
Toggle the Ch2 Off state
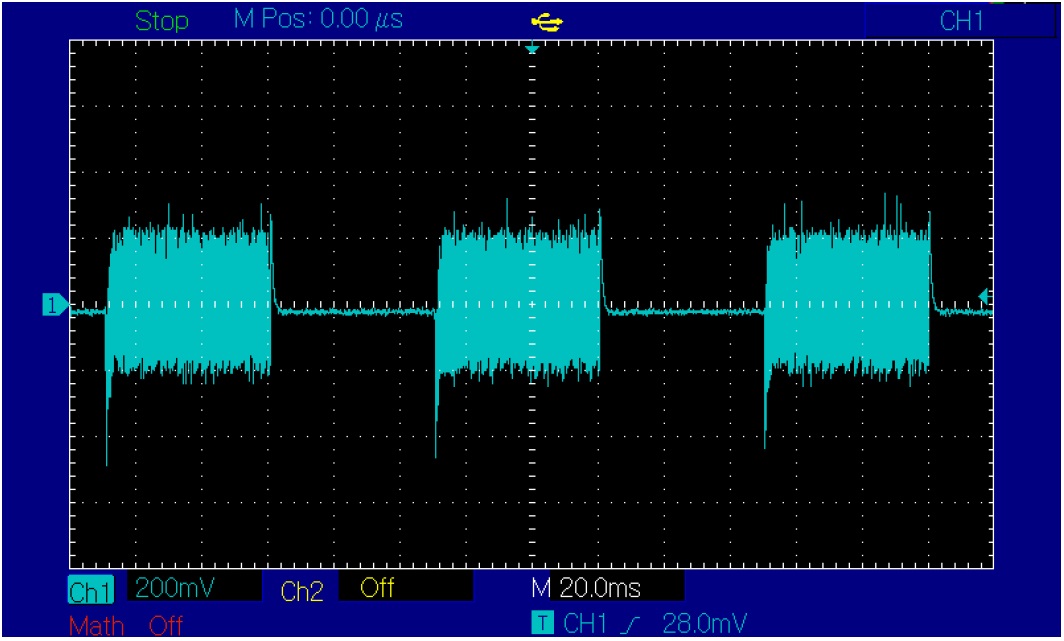tap(377, 588)
